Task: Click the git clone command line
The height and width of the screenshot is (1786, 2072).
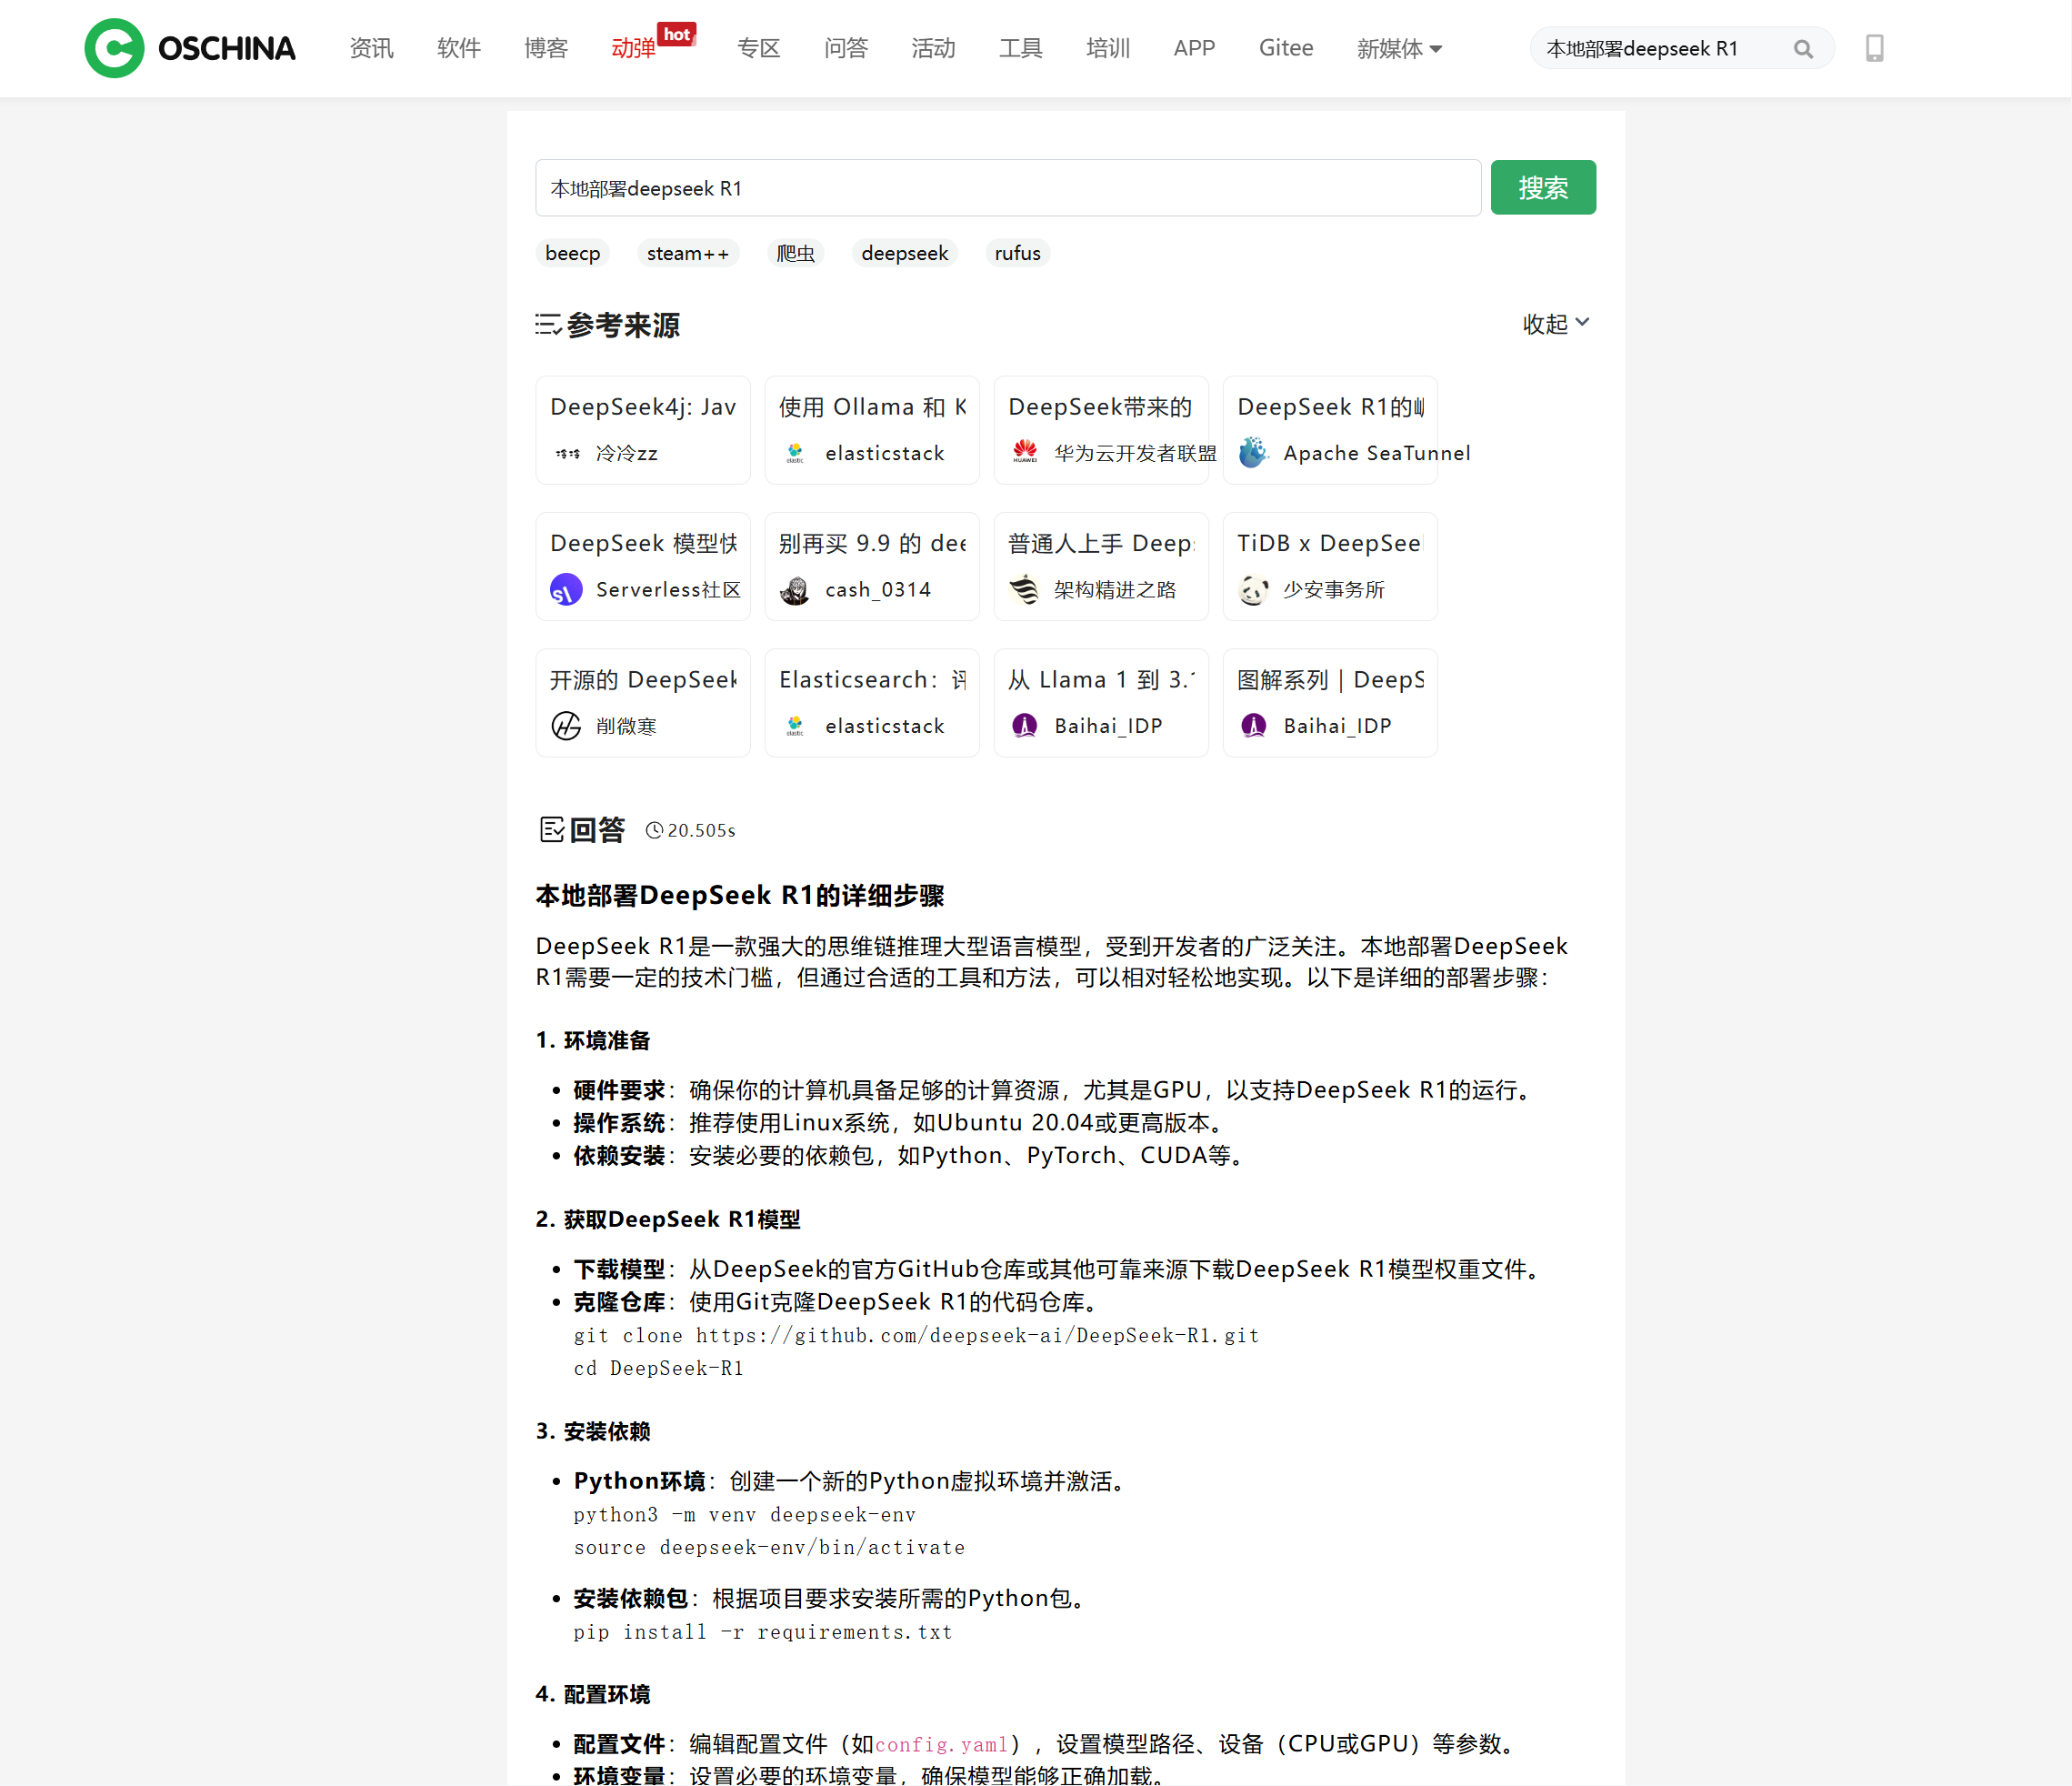Action: coord(916,1335)
